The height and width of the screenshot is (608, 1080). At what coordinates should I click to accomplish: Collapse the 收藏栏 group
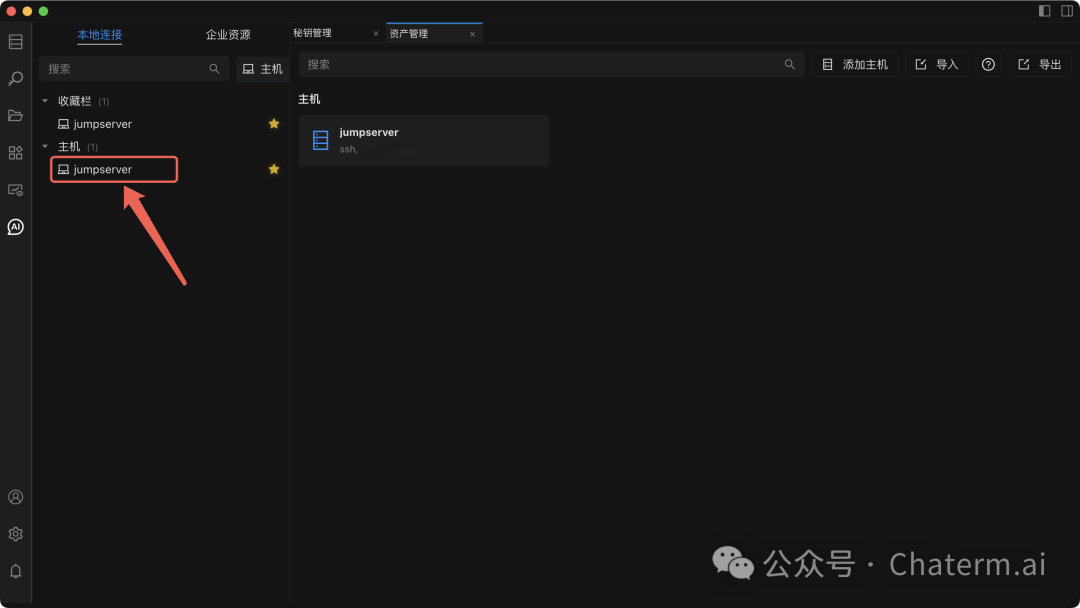click(45, 101)
